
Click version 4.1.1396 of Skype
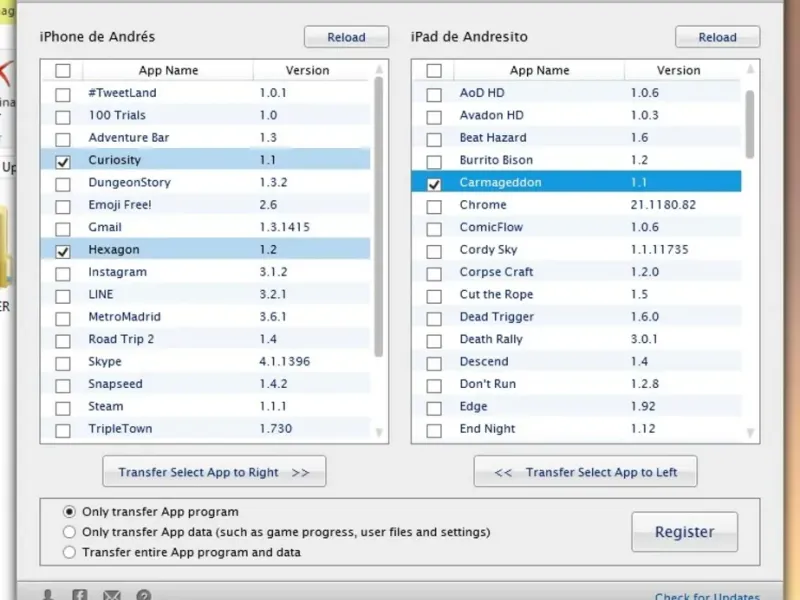(x=284, y=361)
